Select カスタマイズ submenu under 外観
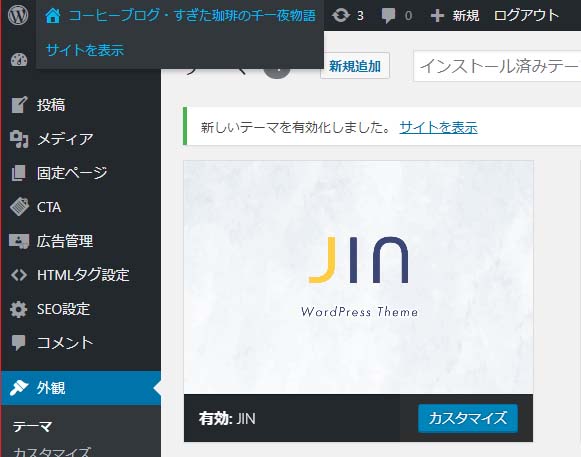 point(52,451)
